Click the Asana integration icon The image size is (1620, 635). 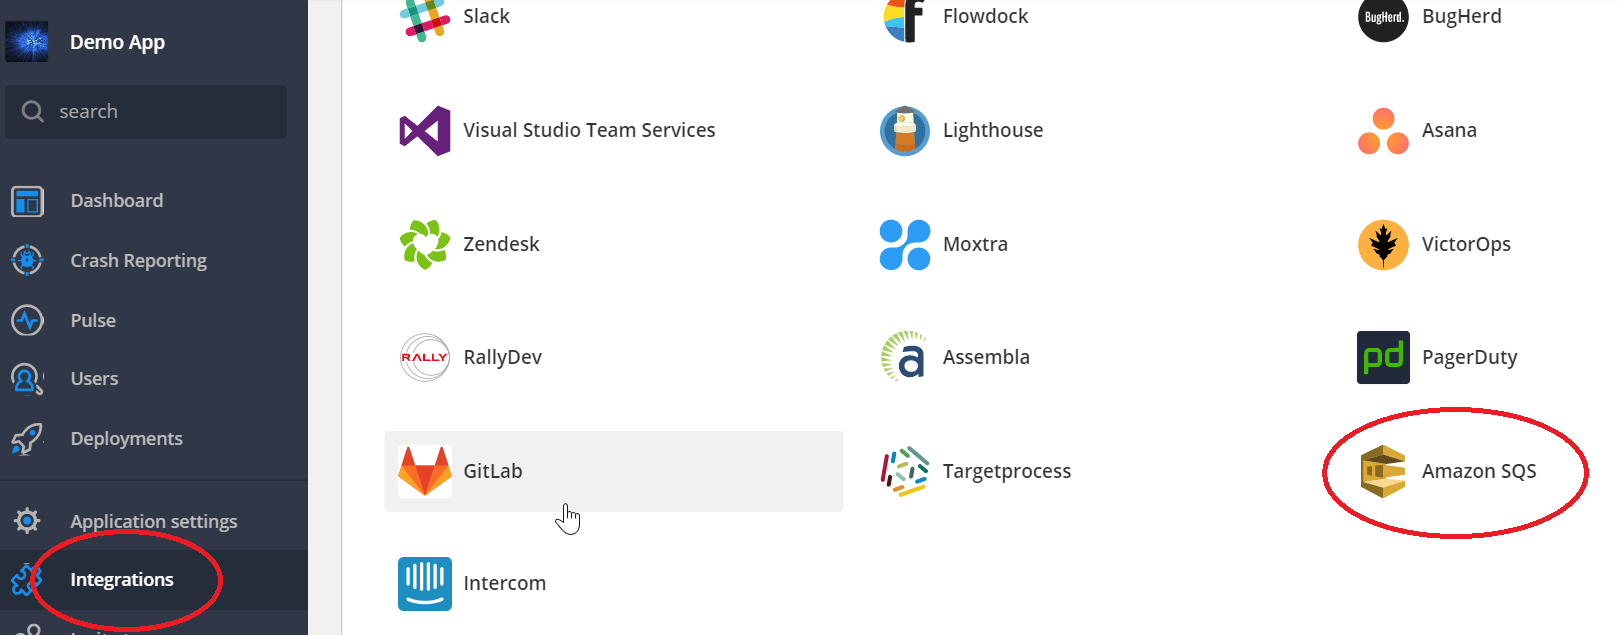point(1383,130)
